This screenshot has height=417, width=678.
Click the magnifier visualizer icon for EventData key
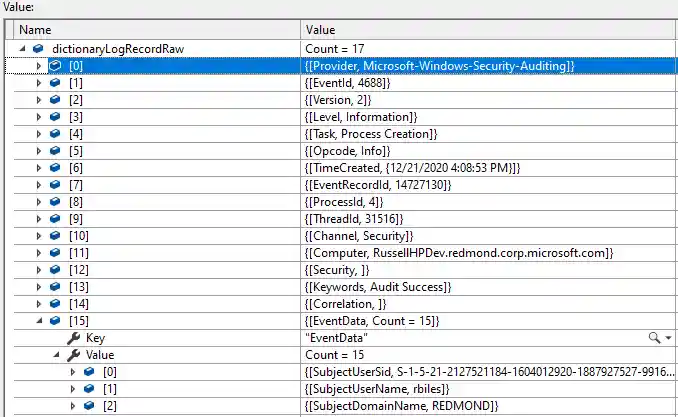[x=654, y=338]
